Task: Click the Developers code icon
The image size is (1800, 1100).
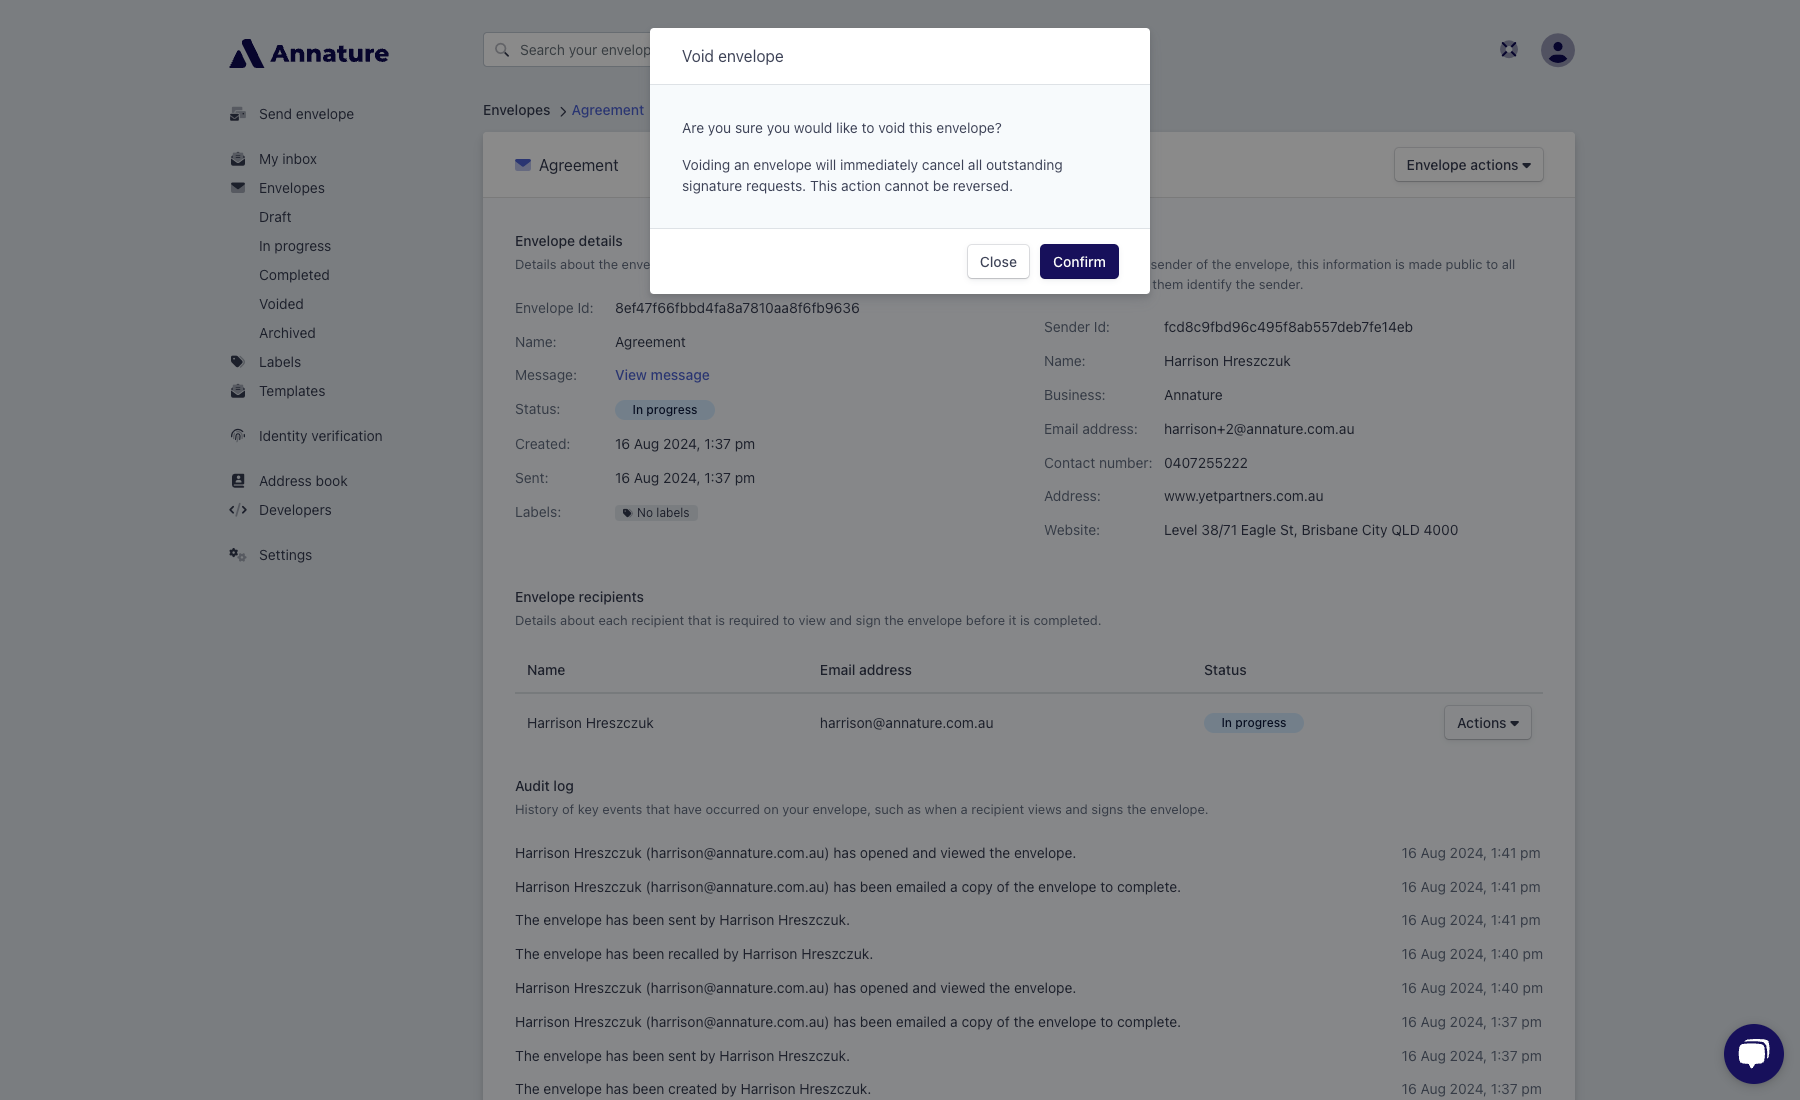Action: [x=238, y=510]
